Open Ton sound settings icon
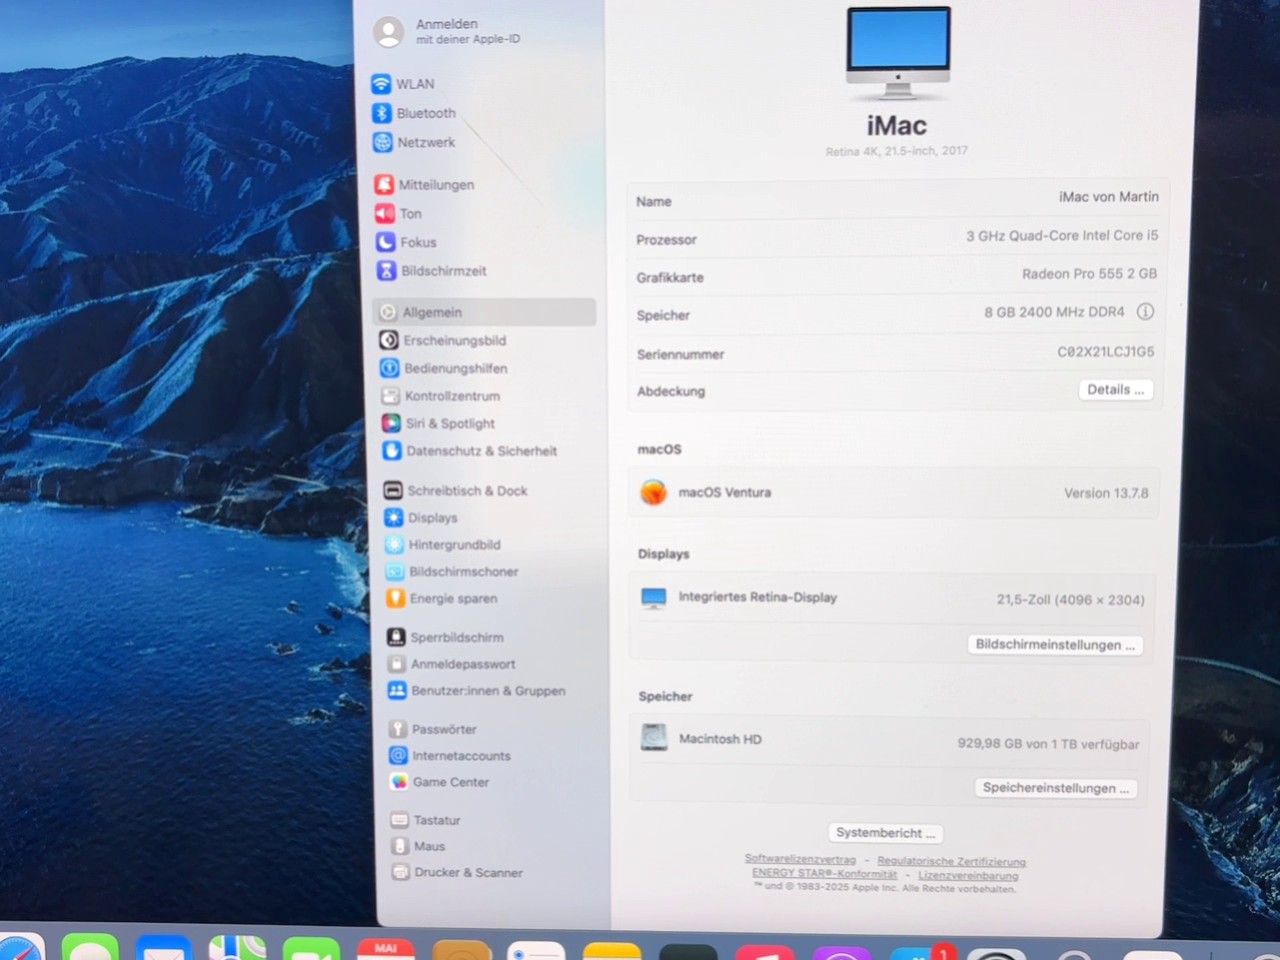1280x960 pixels. pyautogui.click(x=385, y=213)
